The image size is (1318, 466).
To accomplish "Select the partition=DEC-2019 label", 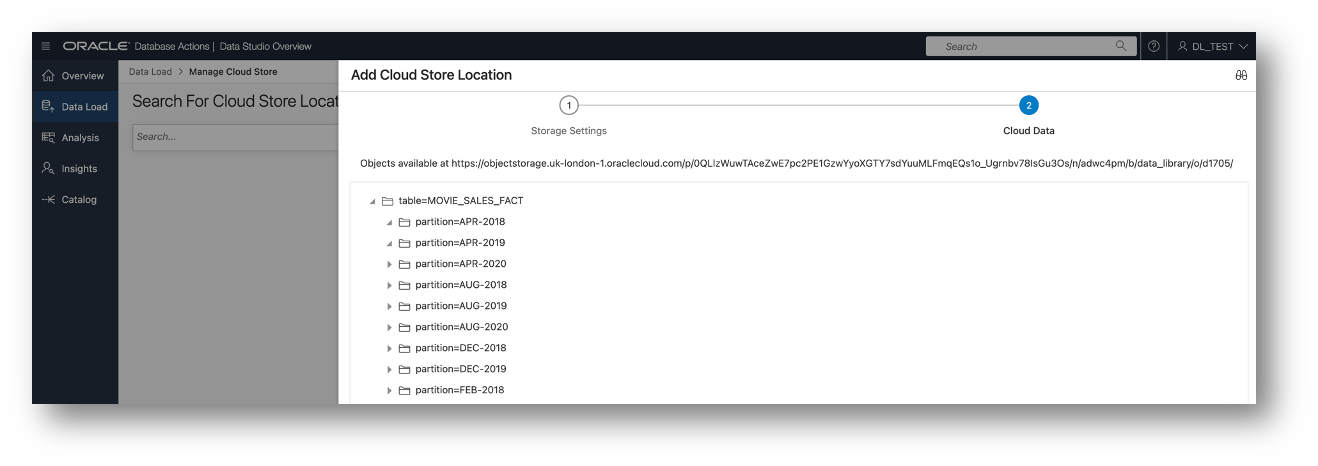I will pyautogui.click(x=461, y=369).
